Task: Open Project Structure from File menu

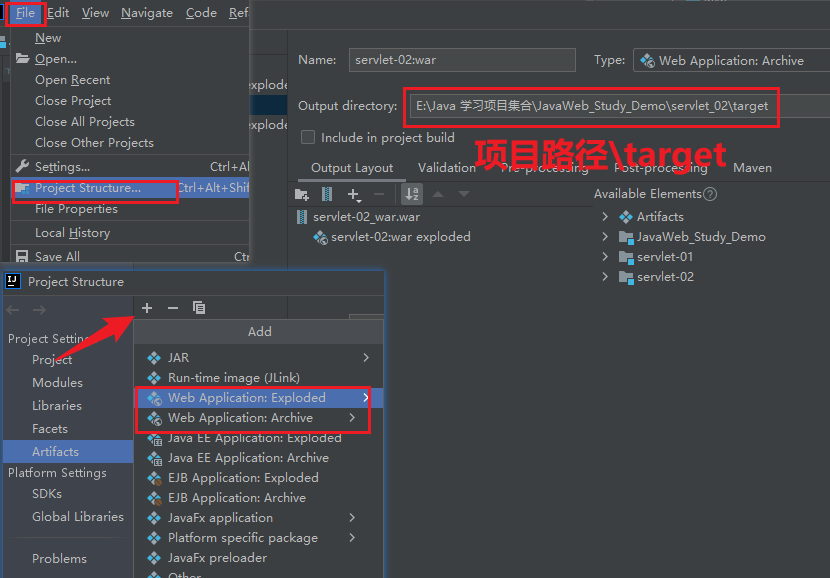Action: [87, 188]
